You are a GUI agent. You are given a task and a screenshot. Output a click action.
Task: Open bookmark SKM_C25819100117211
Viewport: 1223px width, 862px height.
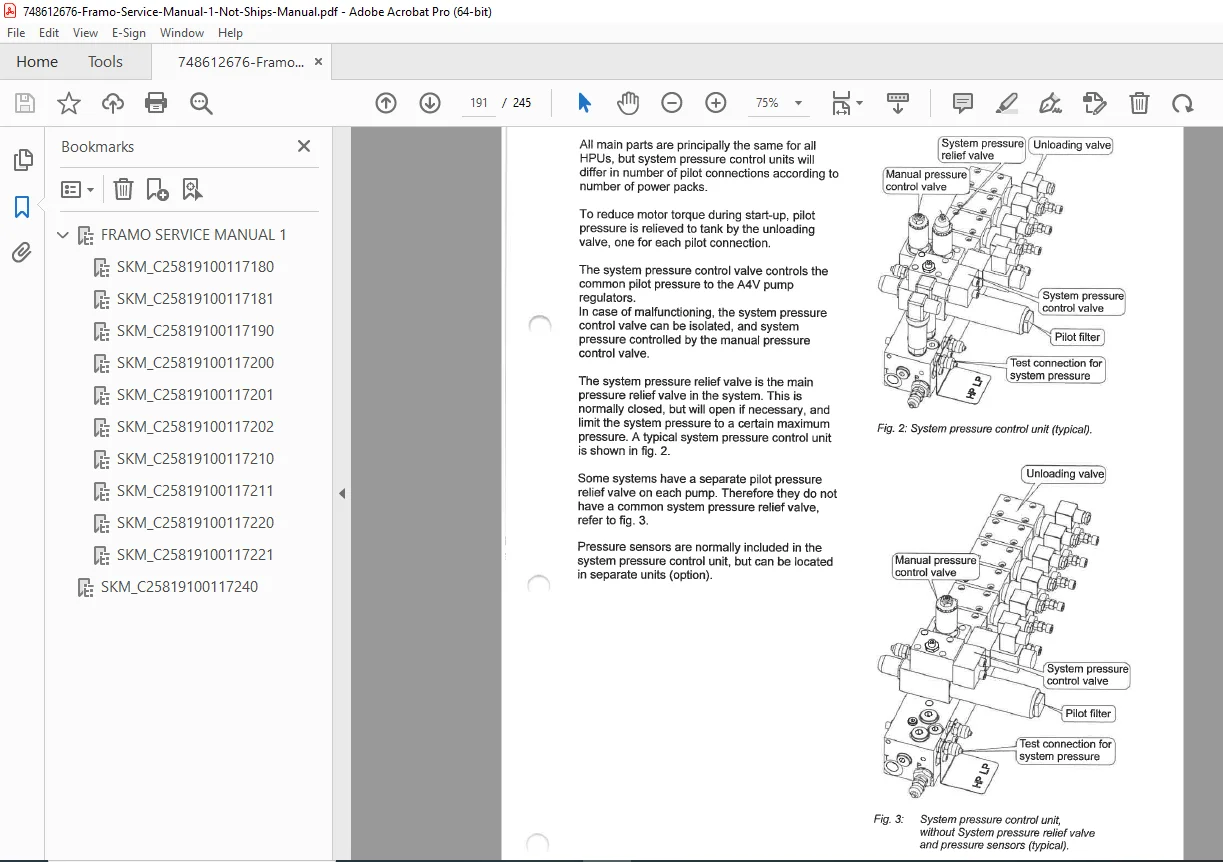coord(195,491)
